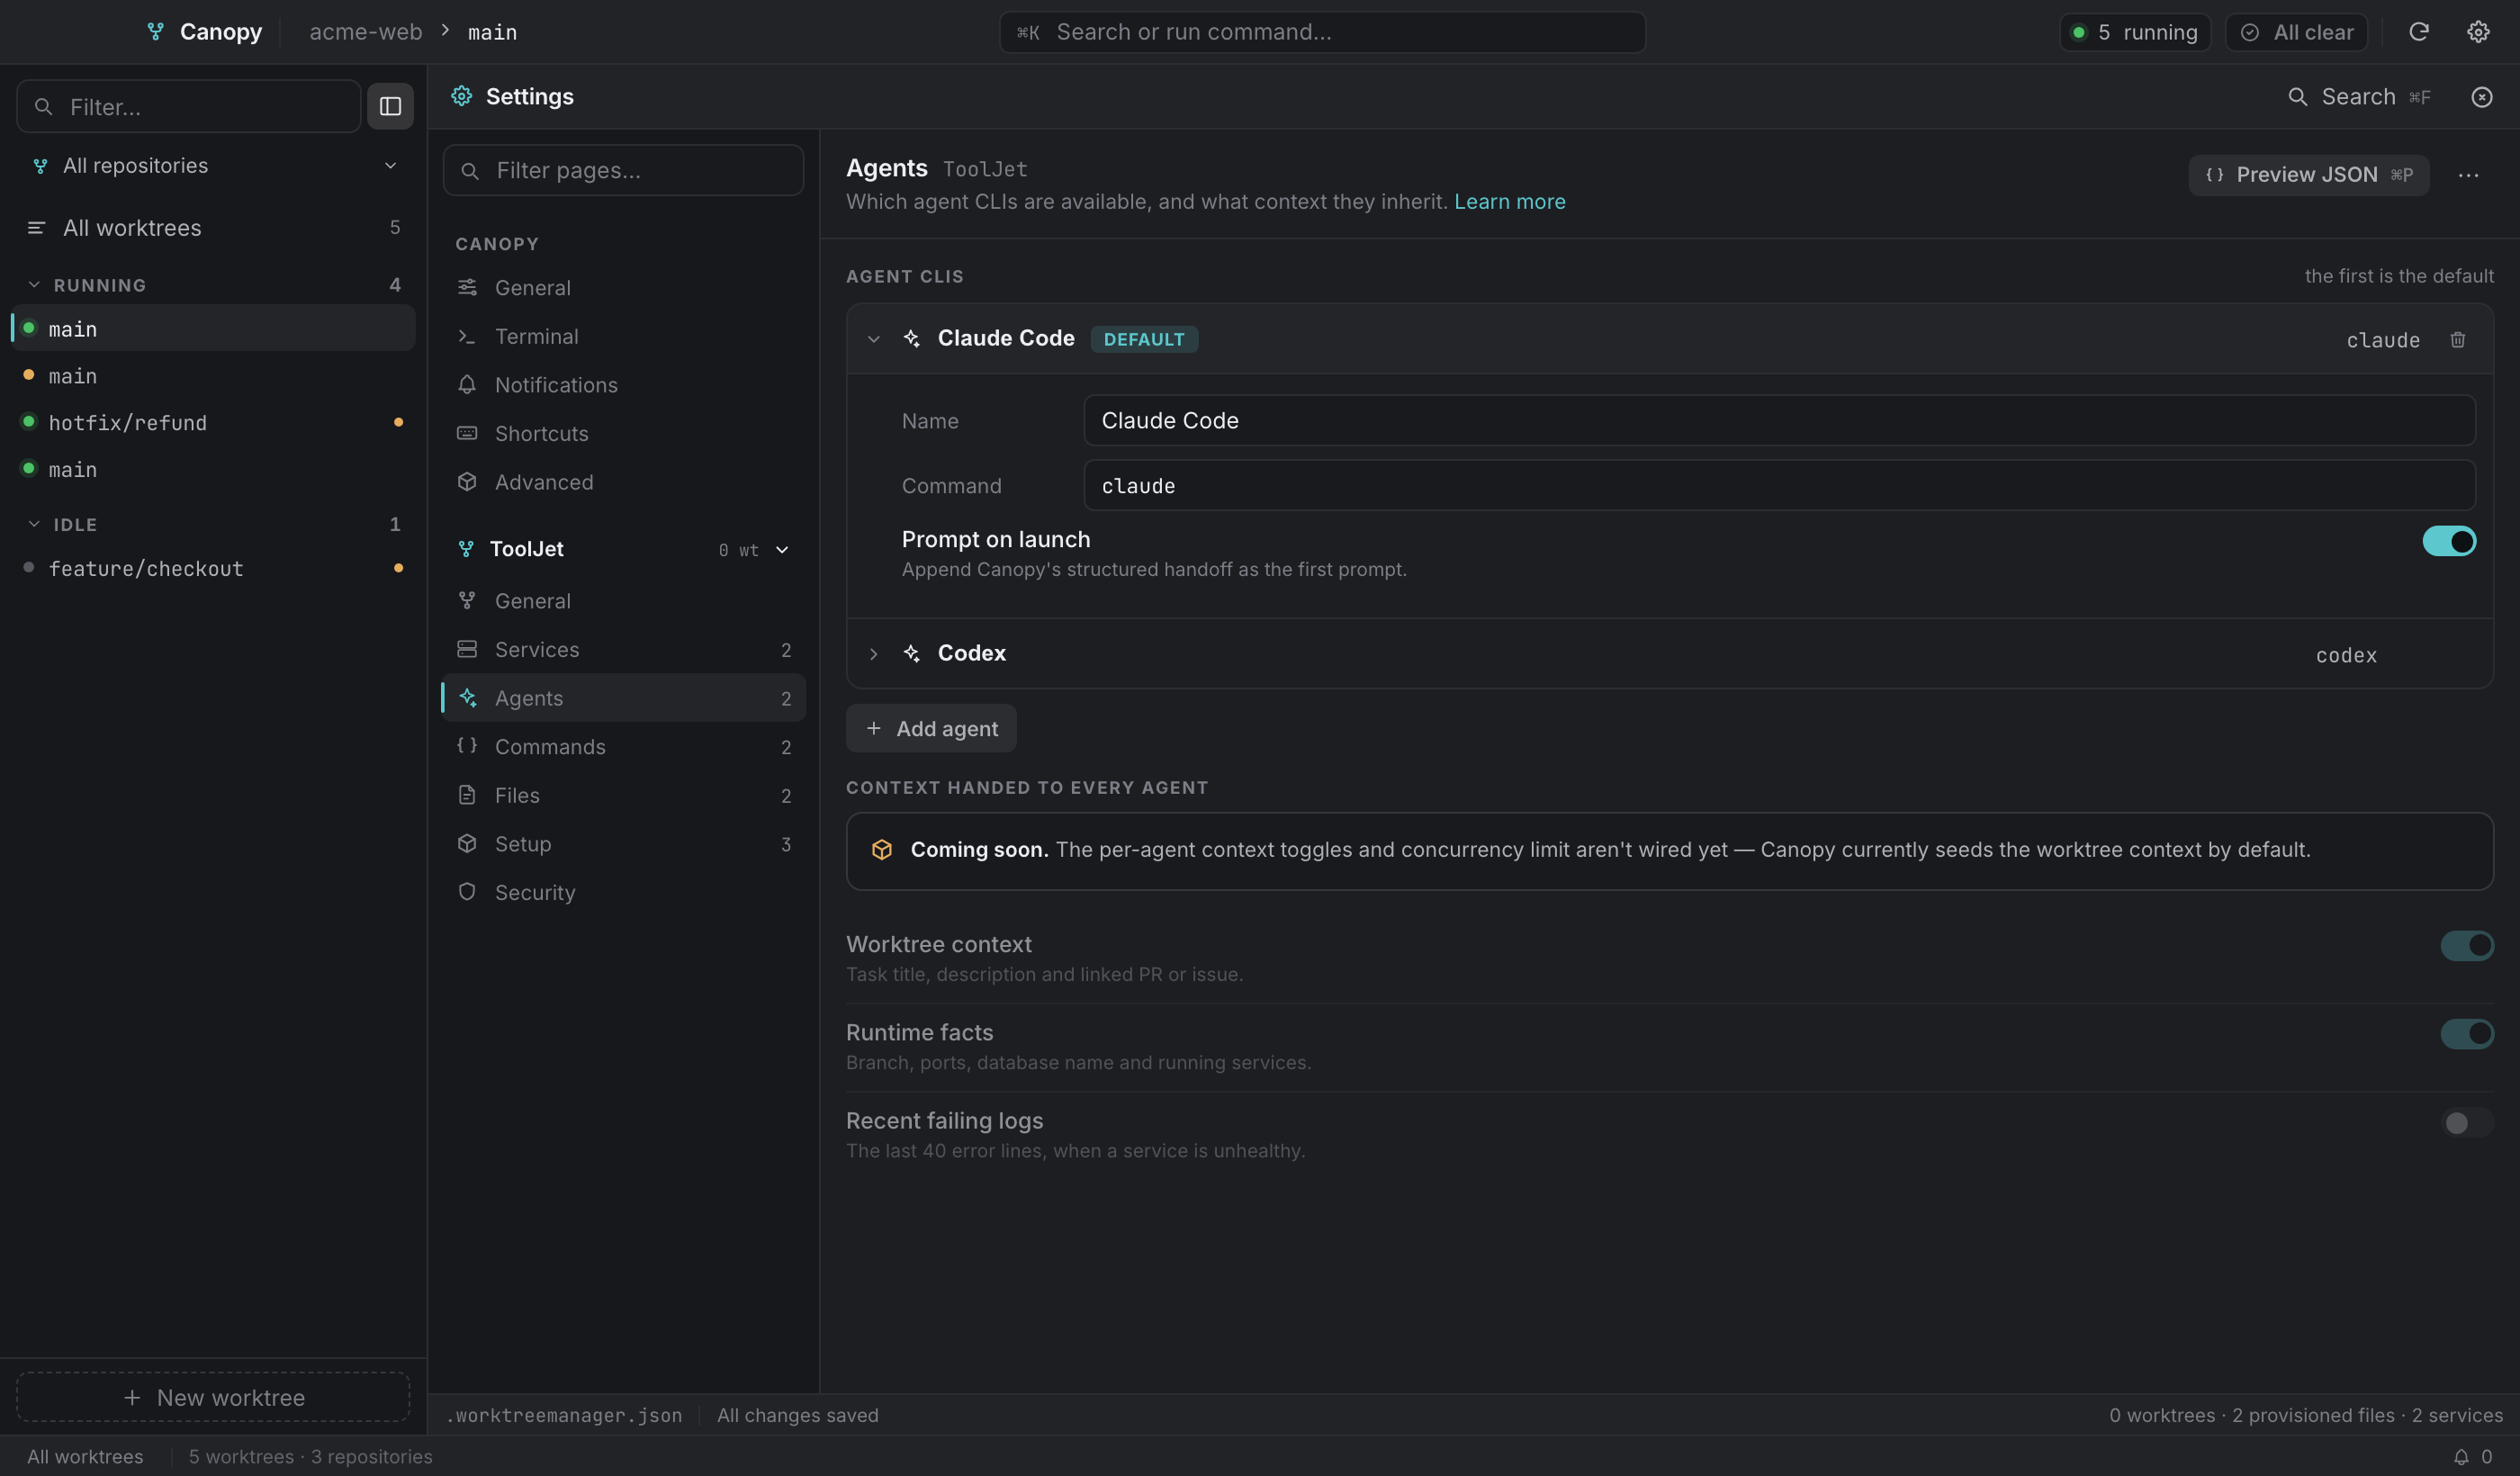2520x1476 pixels.
Task: Toggle the Runtime facts switch
Action: pos(2466,1033)
